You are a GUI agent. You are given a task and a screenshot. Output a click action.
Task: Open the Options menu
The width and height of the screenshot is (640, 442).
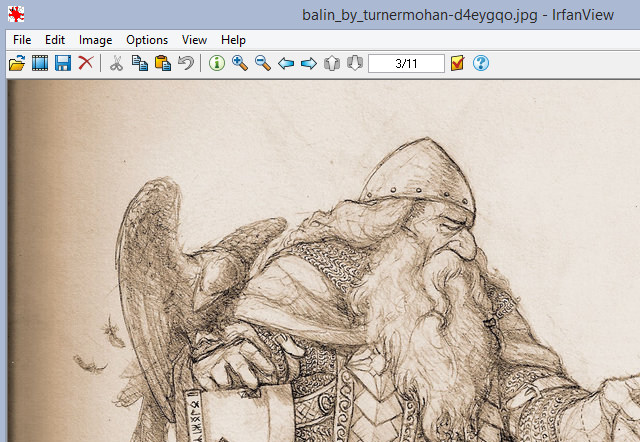pos(147,40)
